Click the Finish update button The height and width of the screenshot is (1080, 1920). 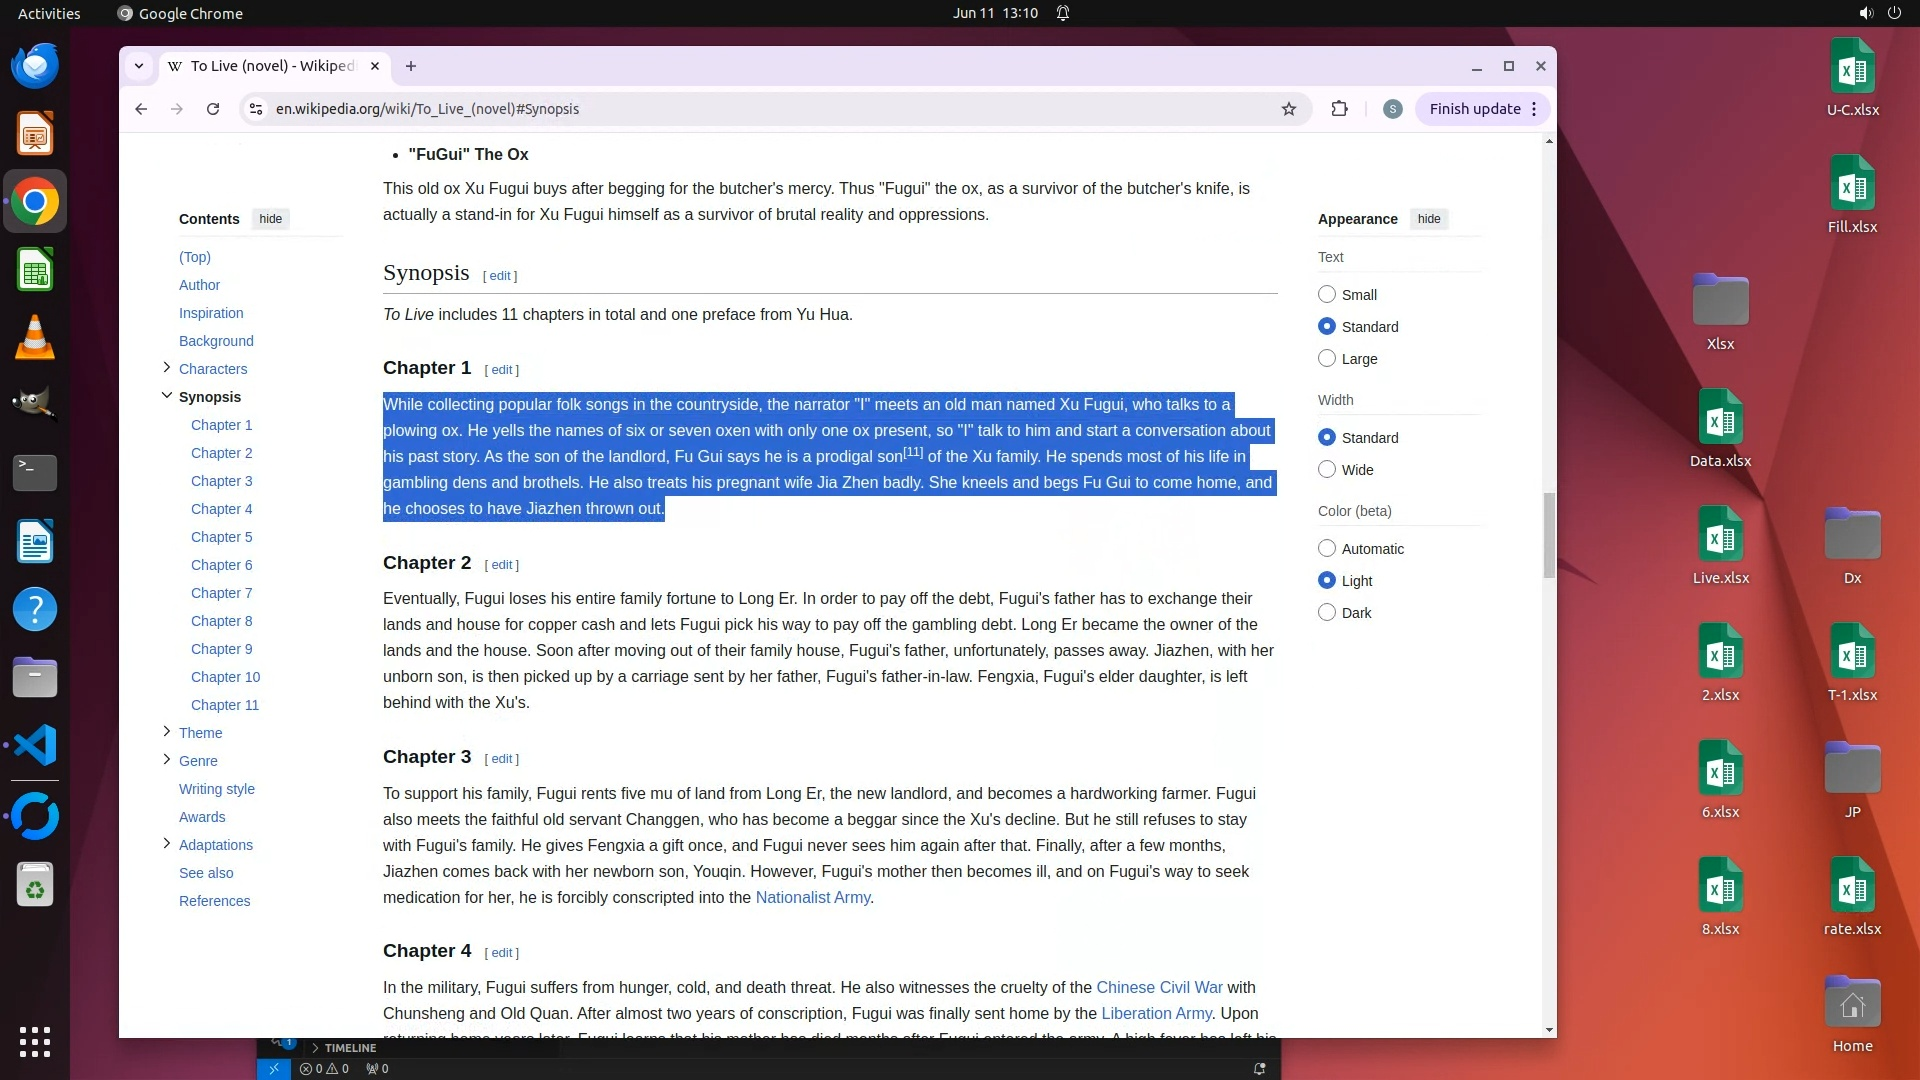[x=1474, y=109]
